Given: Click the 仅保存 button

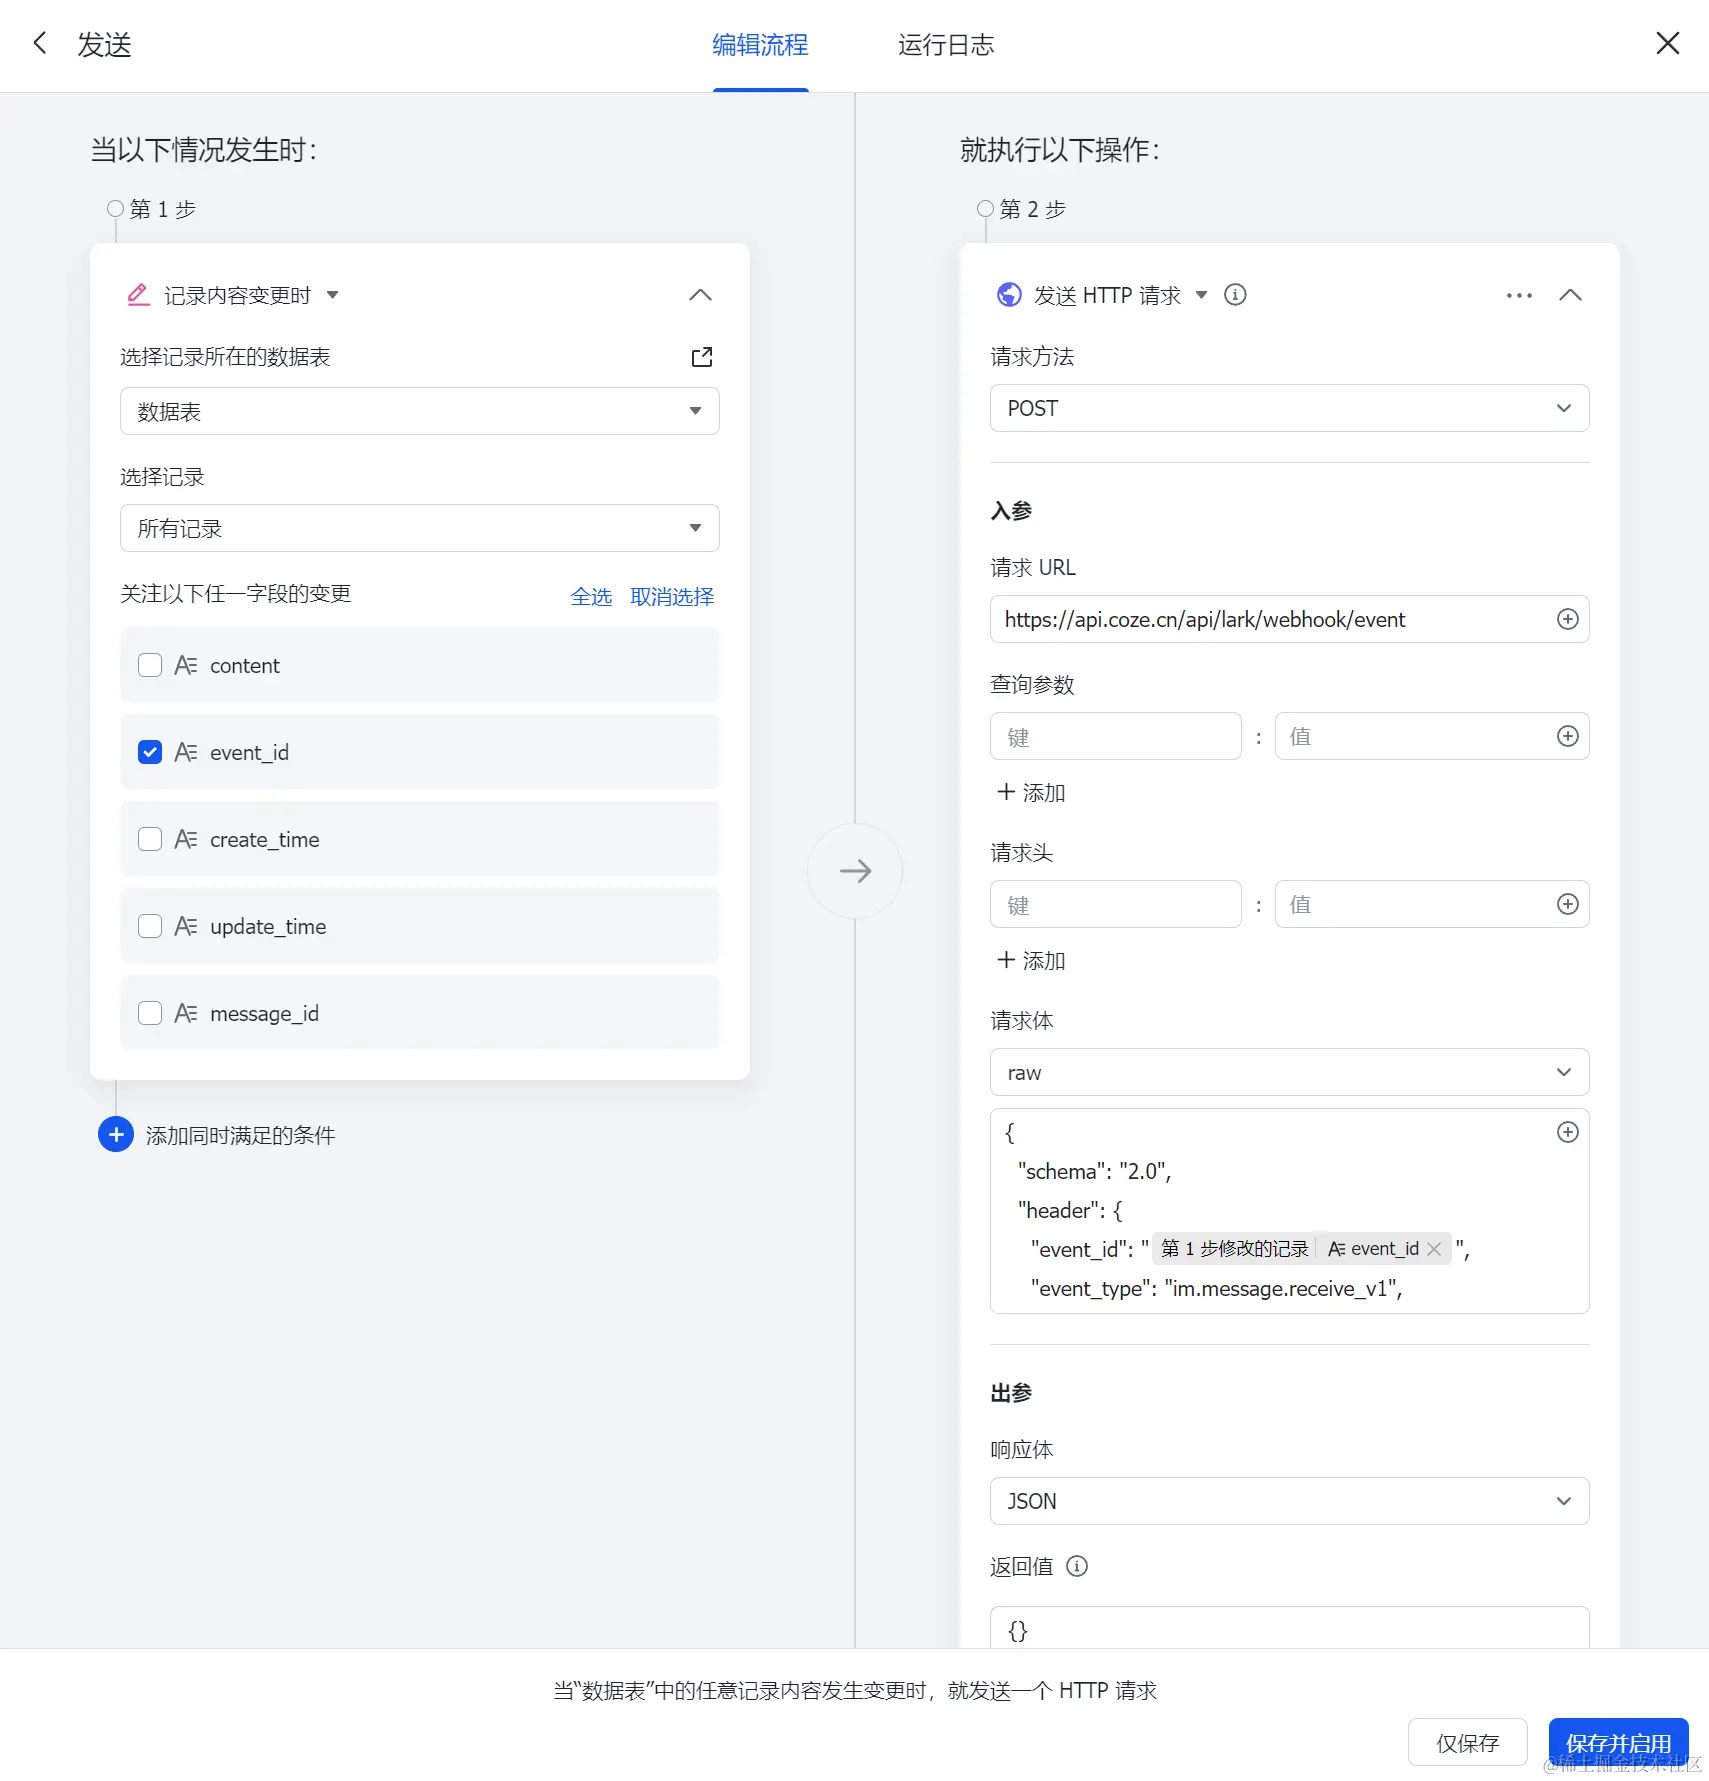Looking at the screenshot, I should [1467, 1743].
